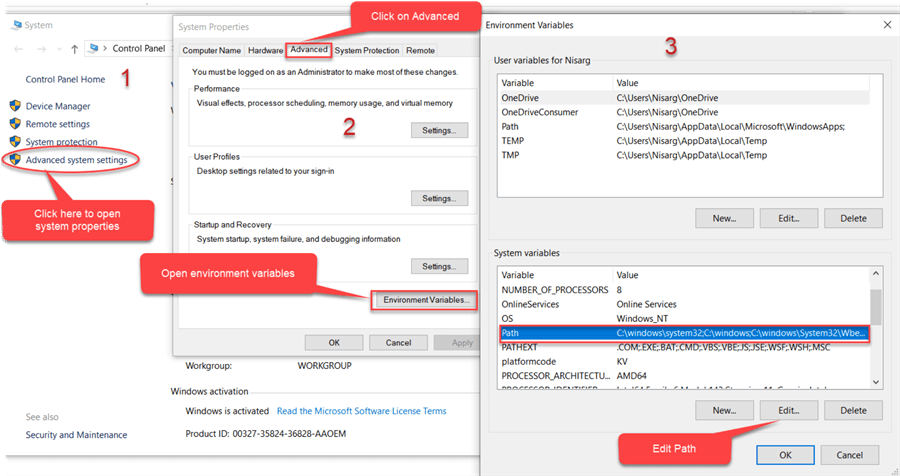Image resolution: width=900 pixels, height=476 pixels.
Task: Open Performance Settings button
Action: 439,130
